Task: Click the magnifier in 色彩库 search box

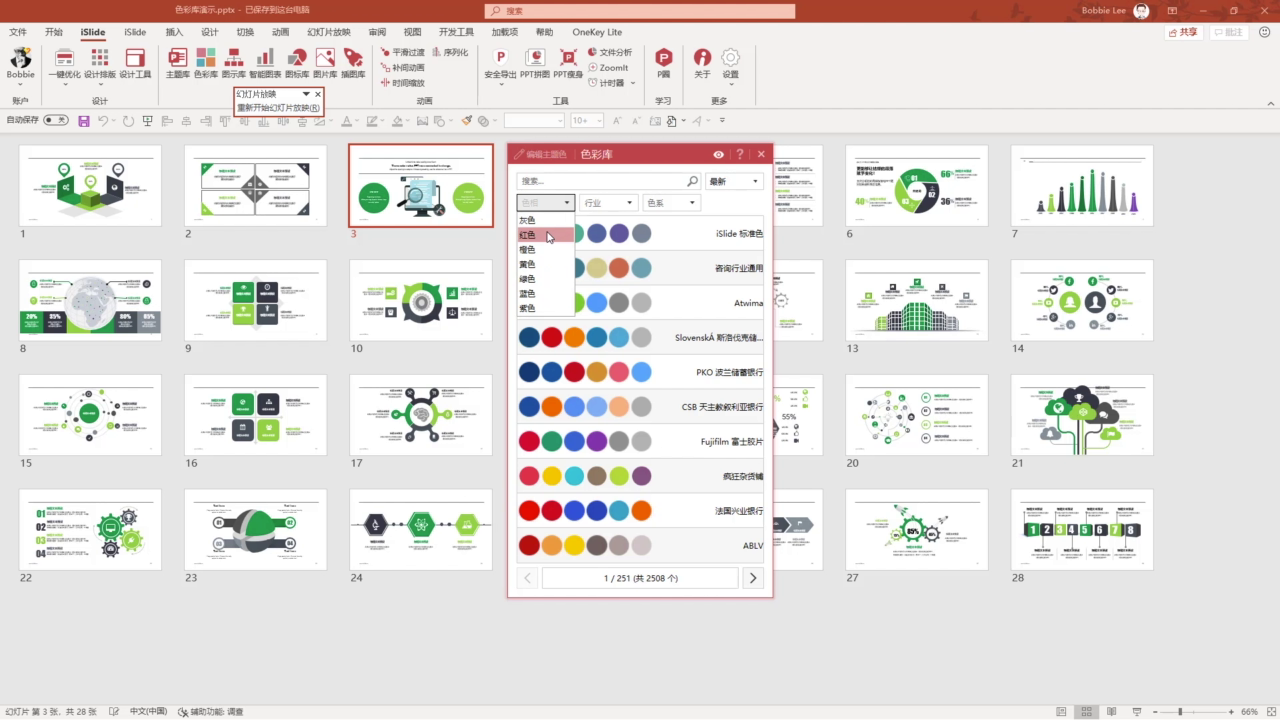Action: tap(692, 181)
